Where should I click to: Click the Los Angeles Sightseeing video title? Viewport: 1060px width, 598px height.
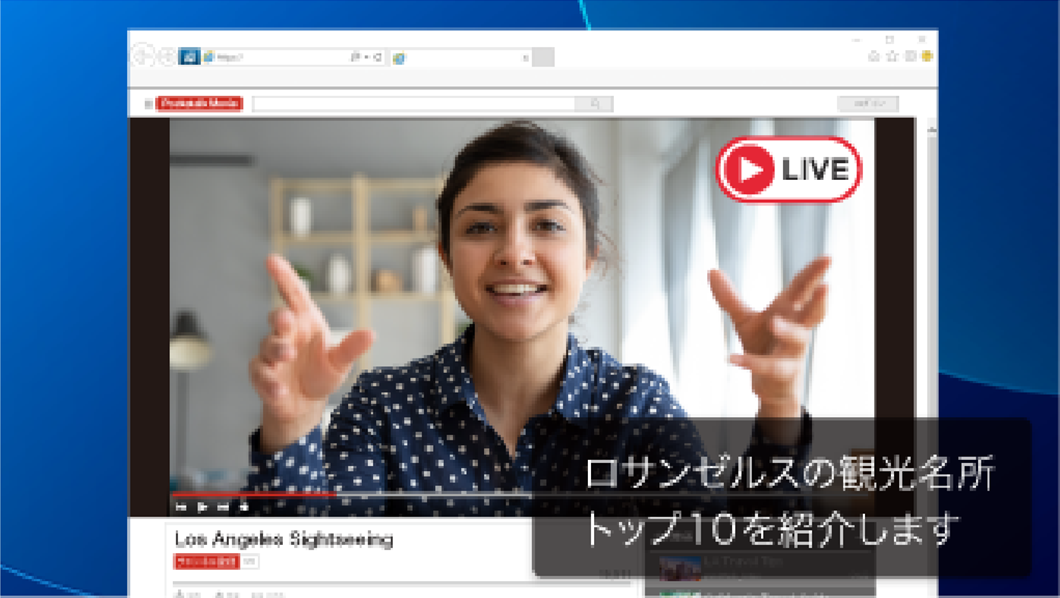click(x=284, y=539)
